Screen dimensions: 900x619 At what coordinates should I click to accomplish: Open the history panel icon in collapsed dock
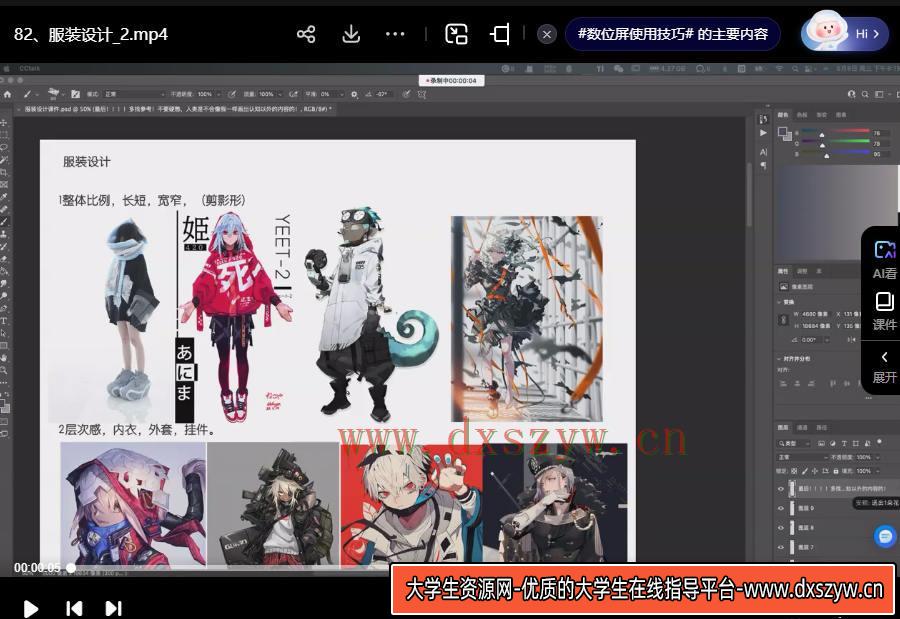point(763,119)
